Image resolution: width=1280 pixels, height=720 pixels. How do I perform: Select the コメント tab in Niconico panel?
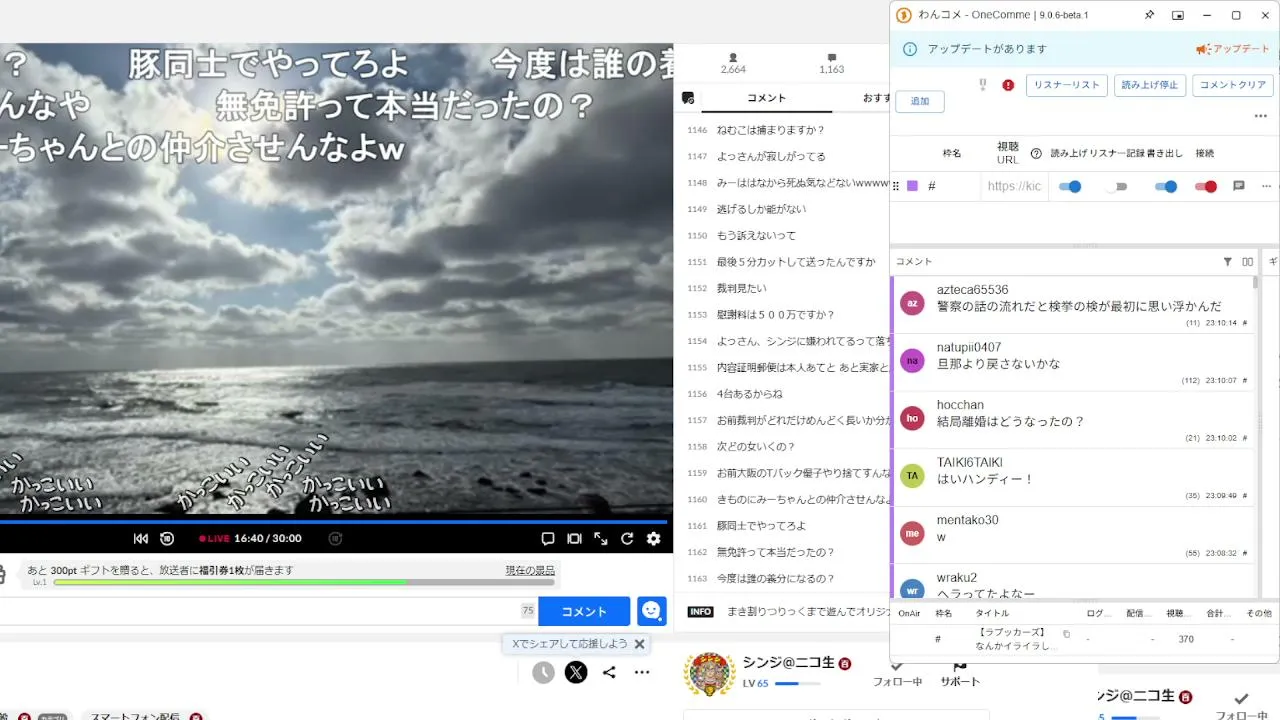(x=767, y=98)
